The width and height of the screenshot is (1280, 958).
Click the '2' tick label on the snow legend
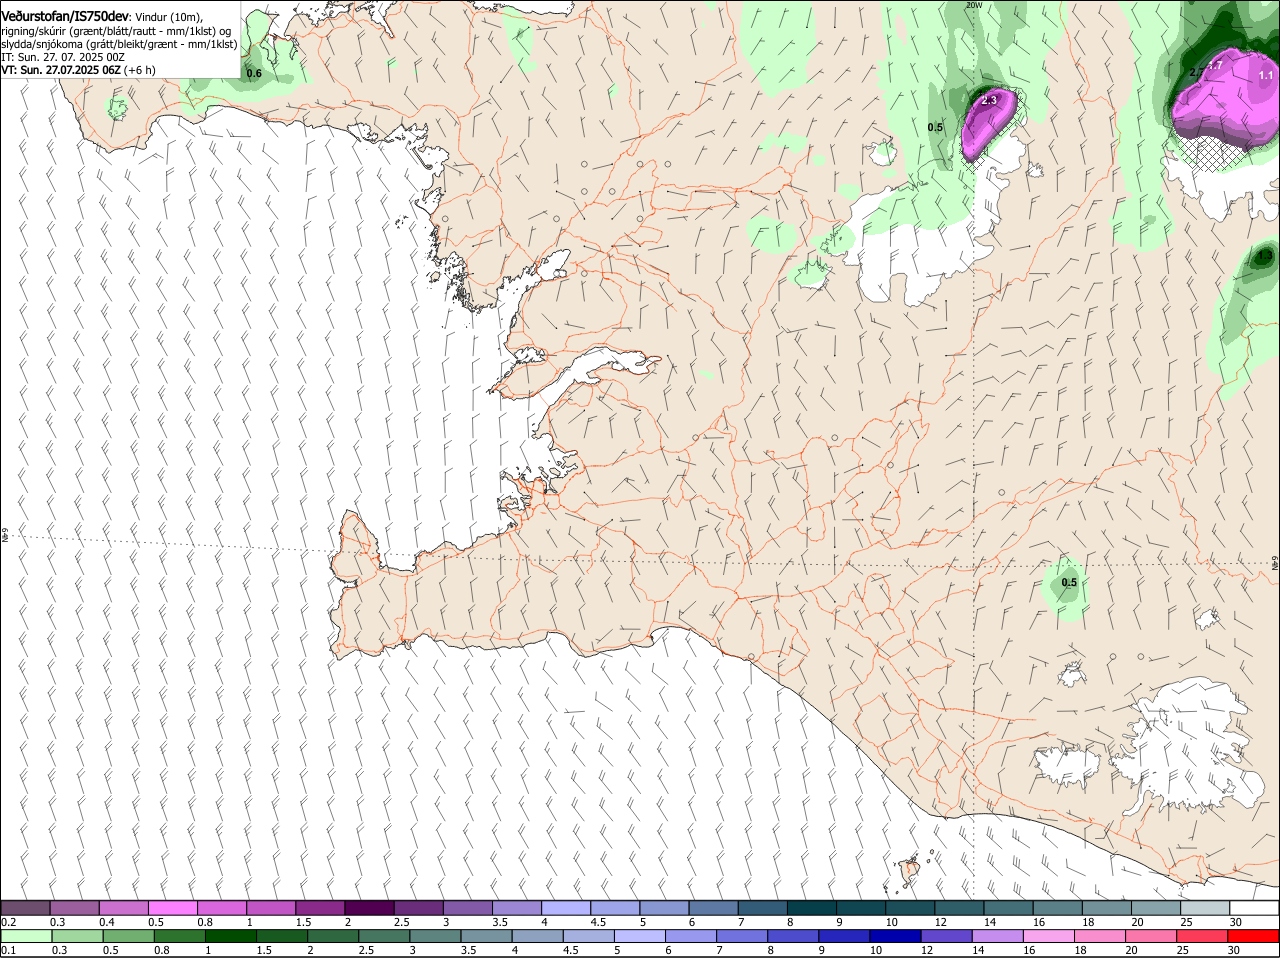[348, 921]
